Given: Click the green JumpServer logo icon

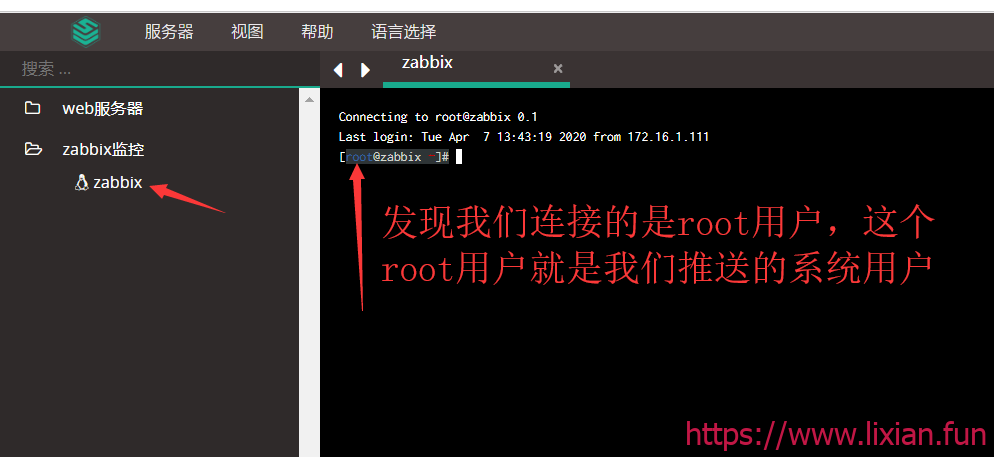Looking at the screenshot, I should [x=86, y=31].
